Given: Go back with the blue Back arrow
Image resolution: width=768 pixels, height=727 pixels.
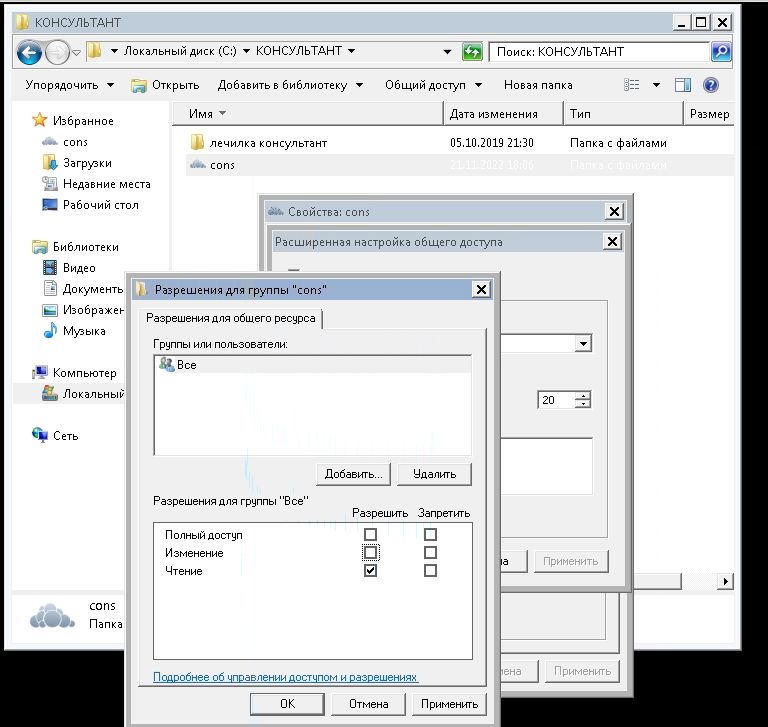Looking at the screenshot, I should [x=29, y=52].
